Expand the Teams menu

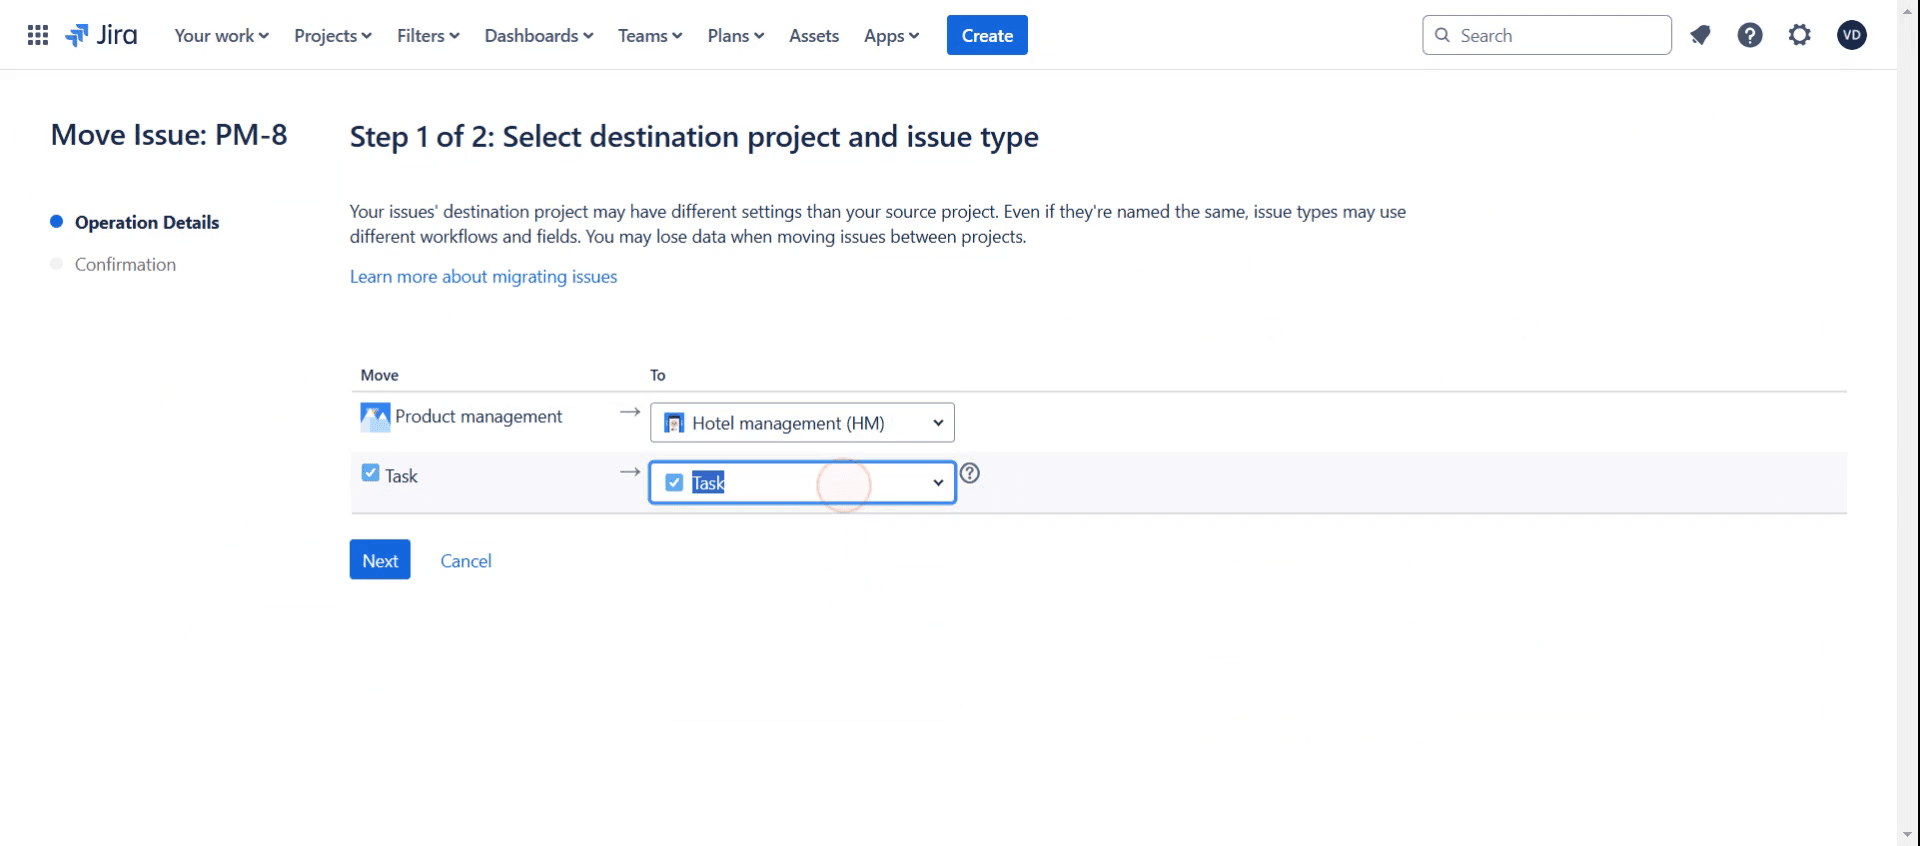coord(650,36)
